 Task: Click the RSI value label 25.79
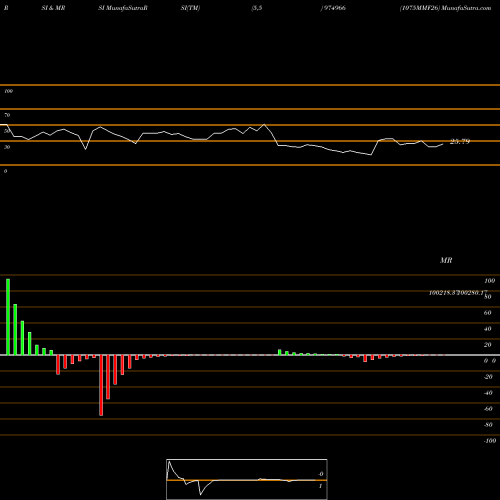tap(460, 142)
